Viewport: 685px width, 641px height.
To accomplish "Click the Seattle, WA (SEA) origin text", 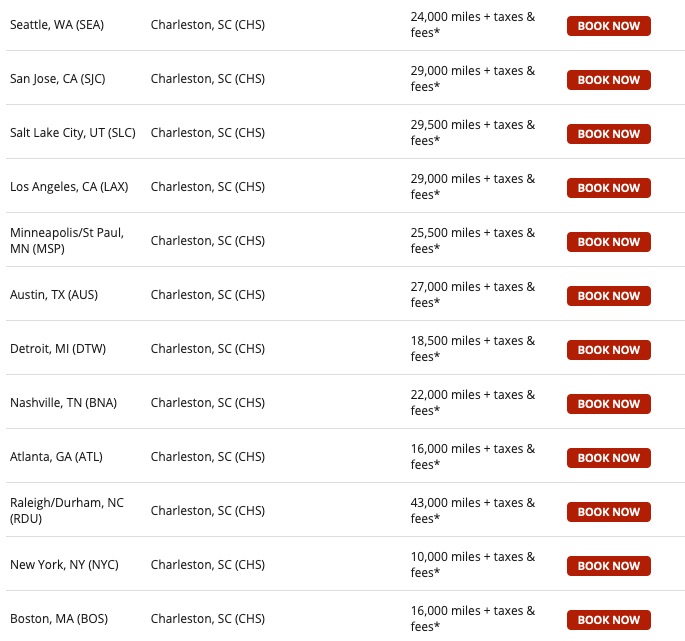I will [57, 25].
